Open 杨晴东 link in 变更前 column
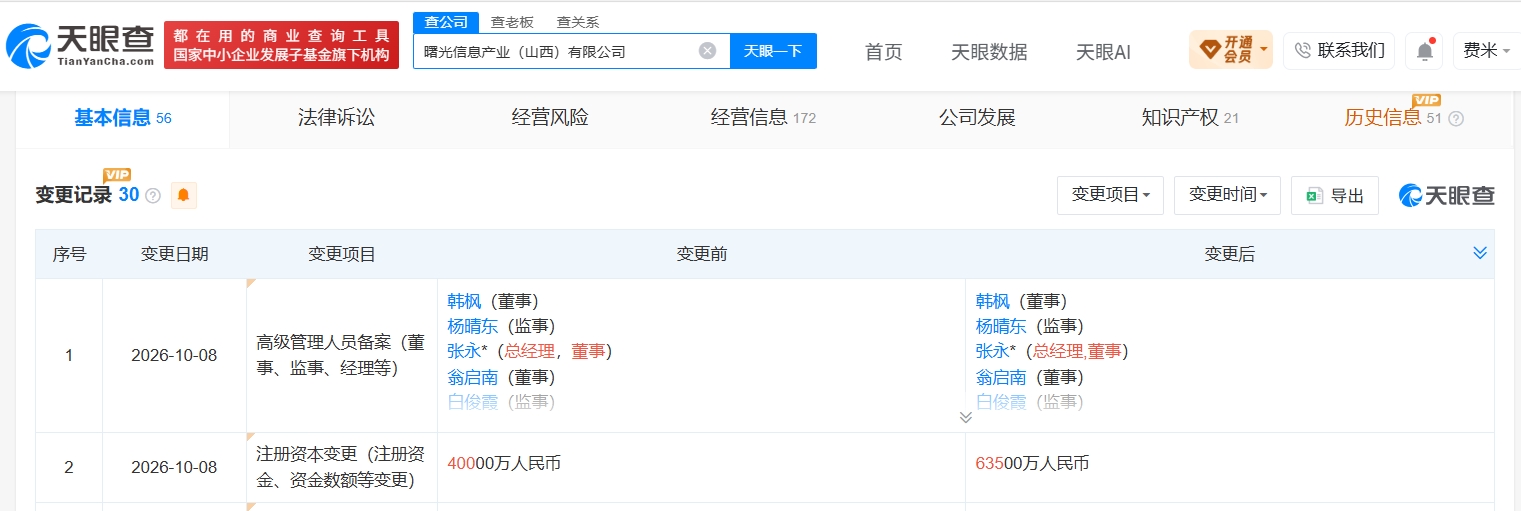This screenshot has width=1521, height=511. click(x=473, y=326)
